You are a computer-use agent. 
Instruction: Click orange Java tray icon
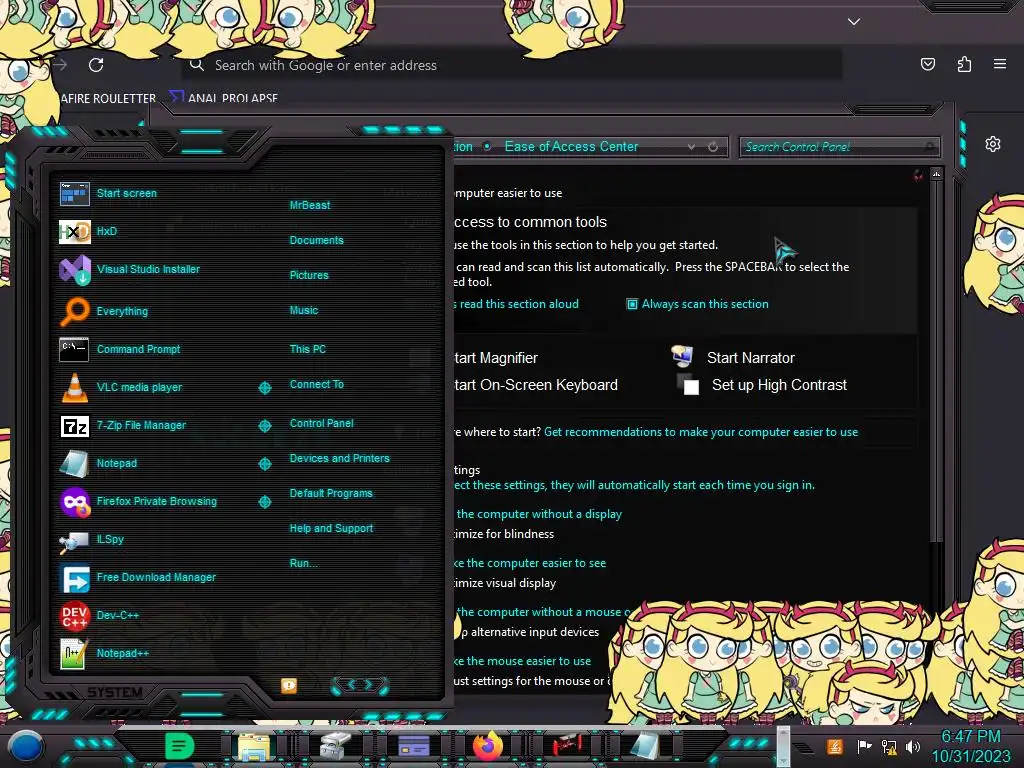pyautogui.click(x=835, y=746)
